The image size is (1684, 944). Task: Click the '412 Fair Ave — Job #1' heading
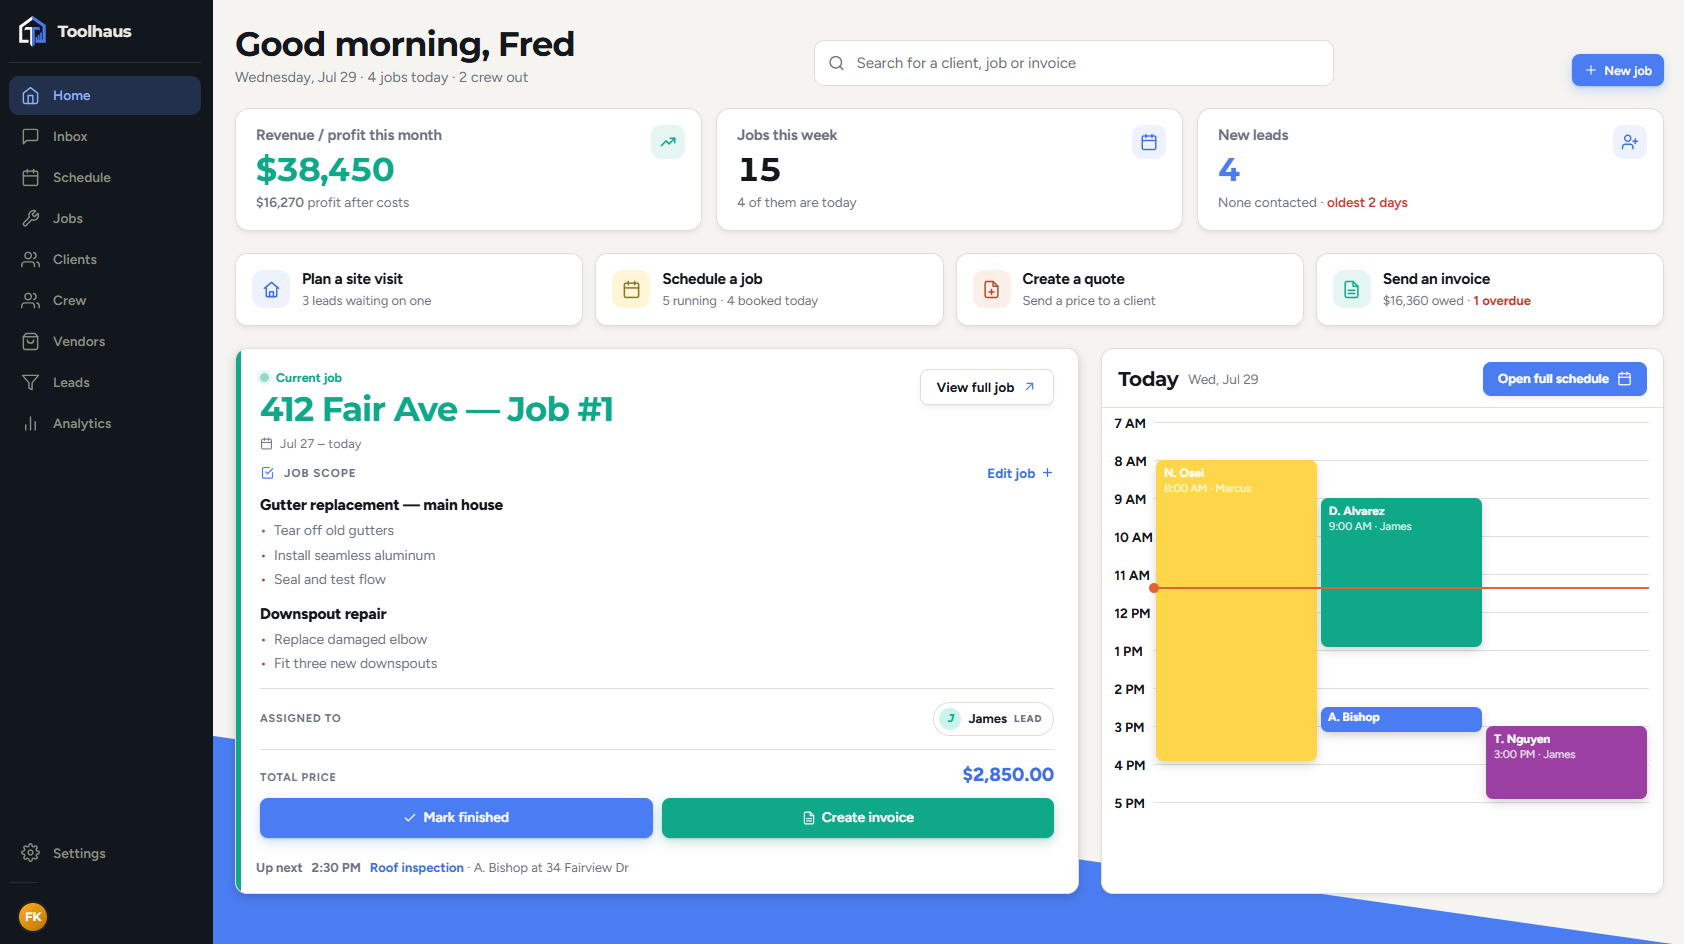click(436, 409)
